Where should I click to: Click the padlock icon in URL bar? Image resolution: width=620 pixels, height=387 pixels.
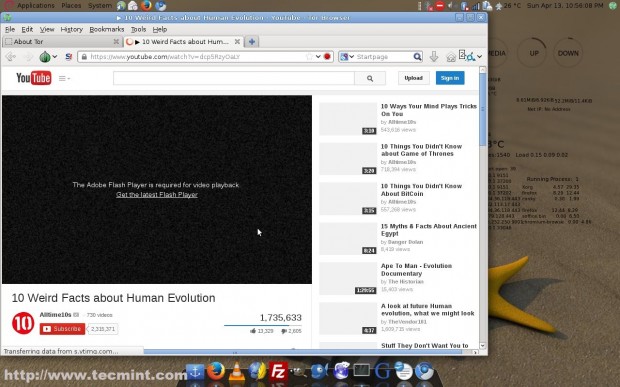tap(84, 57)
